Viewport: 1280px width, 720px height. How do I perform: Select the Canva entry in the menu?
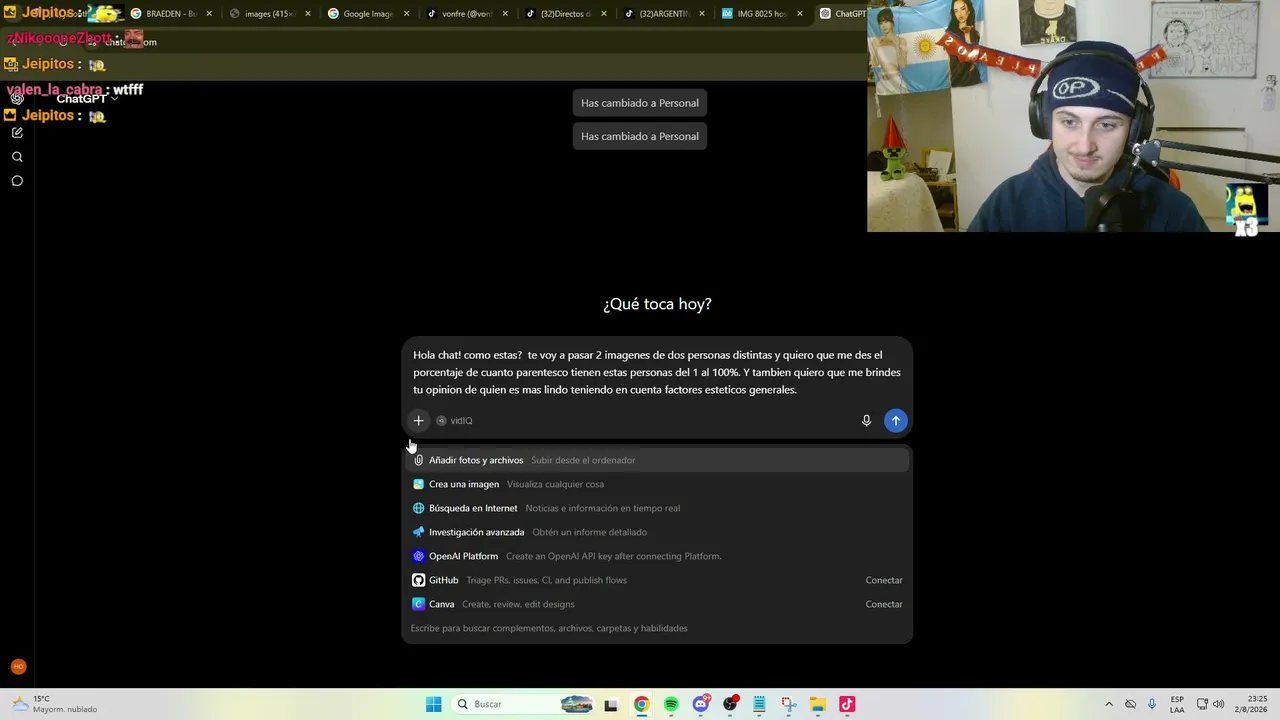pyautogui.click(x=657, y=604)
